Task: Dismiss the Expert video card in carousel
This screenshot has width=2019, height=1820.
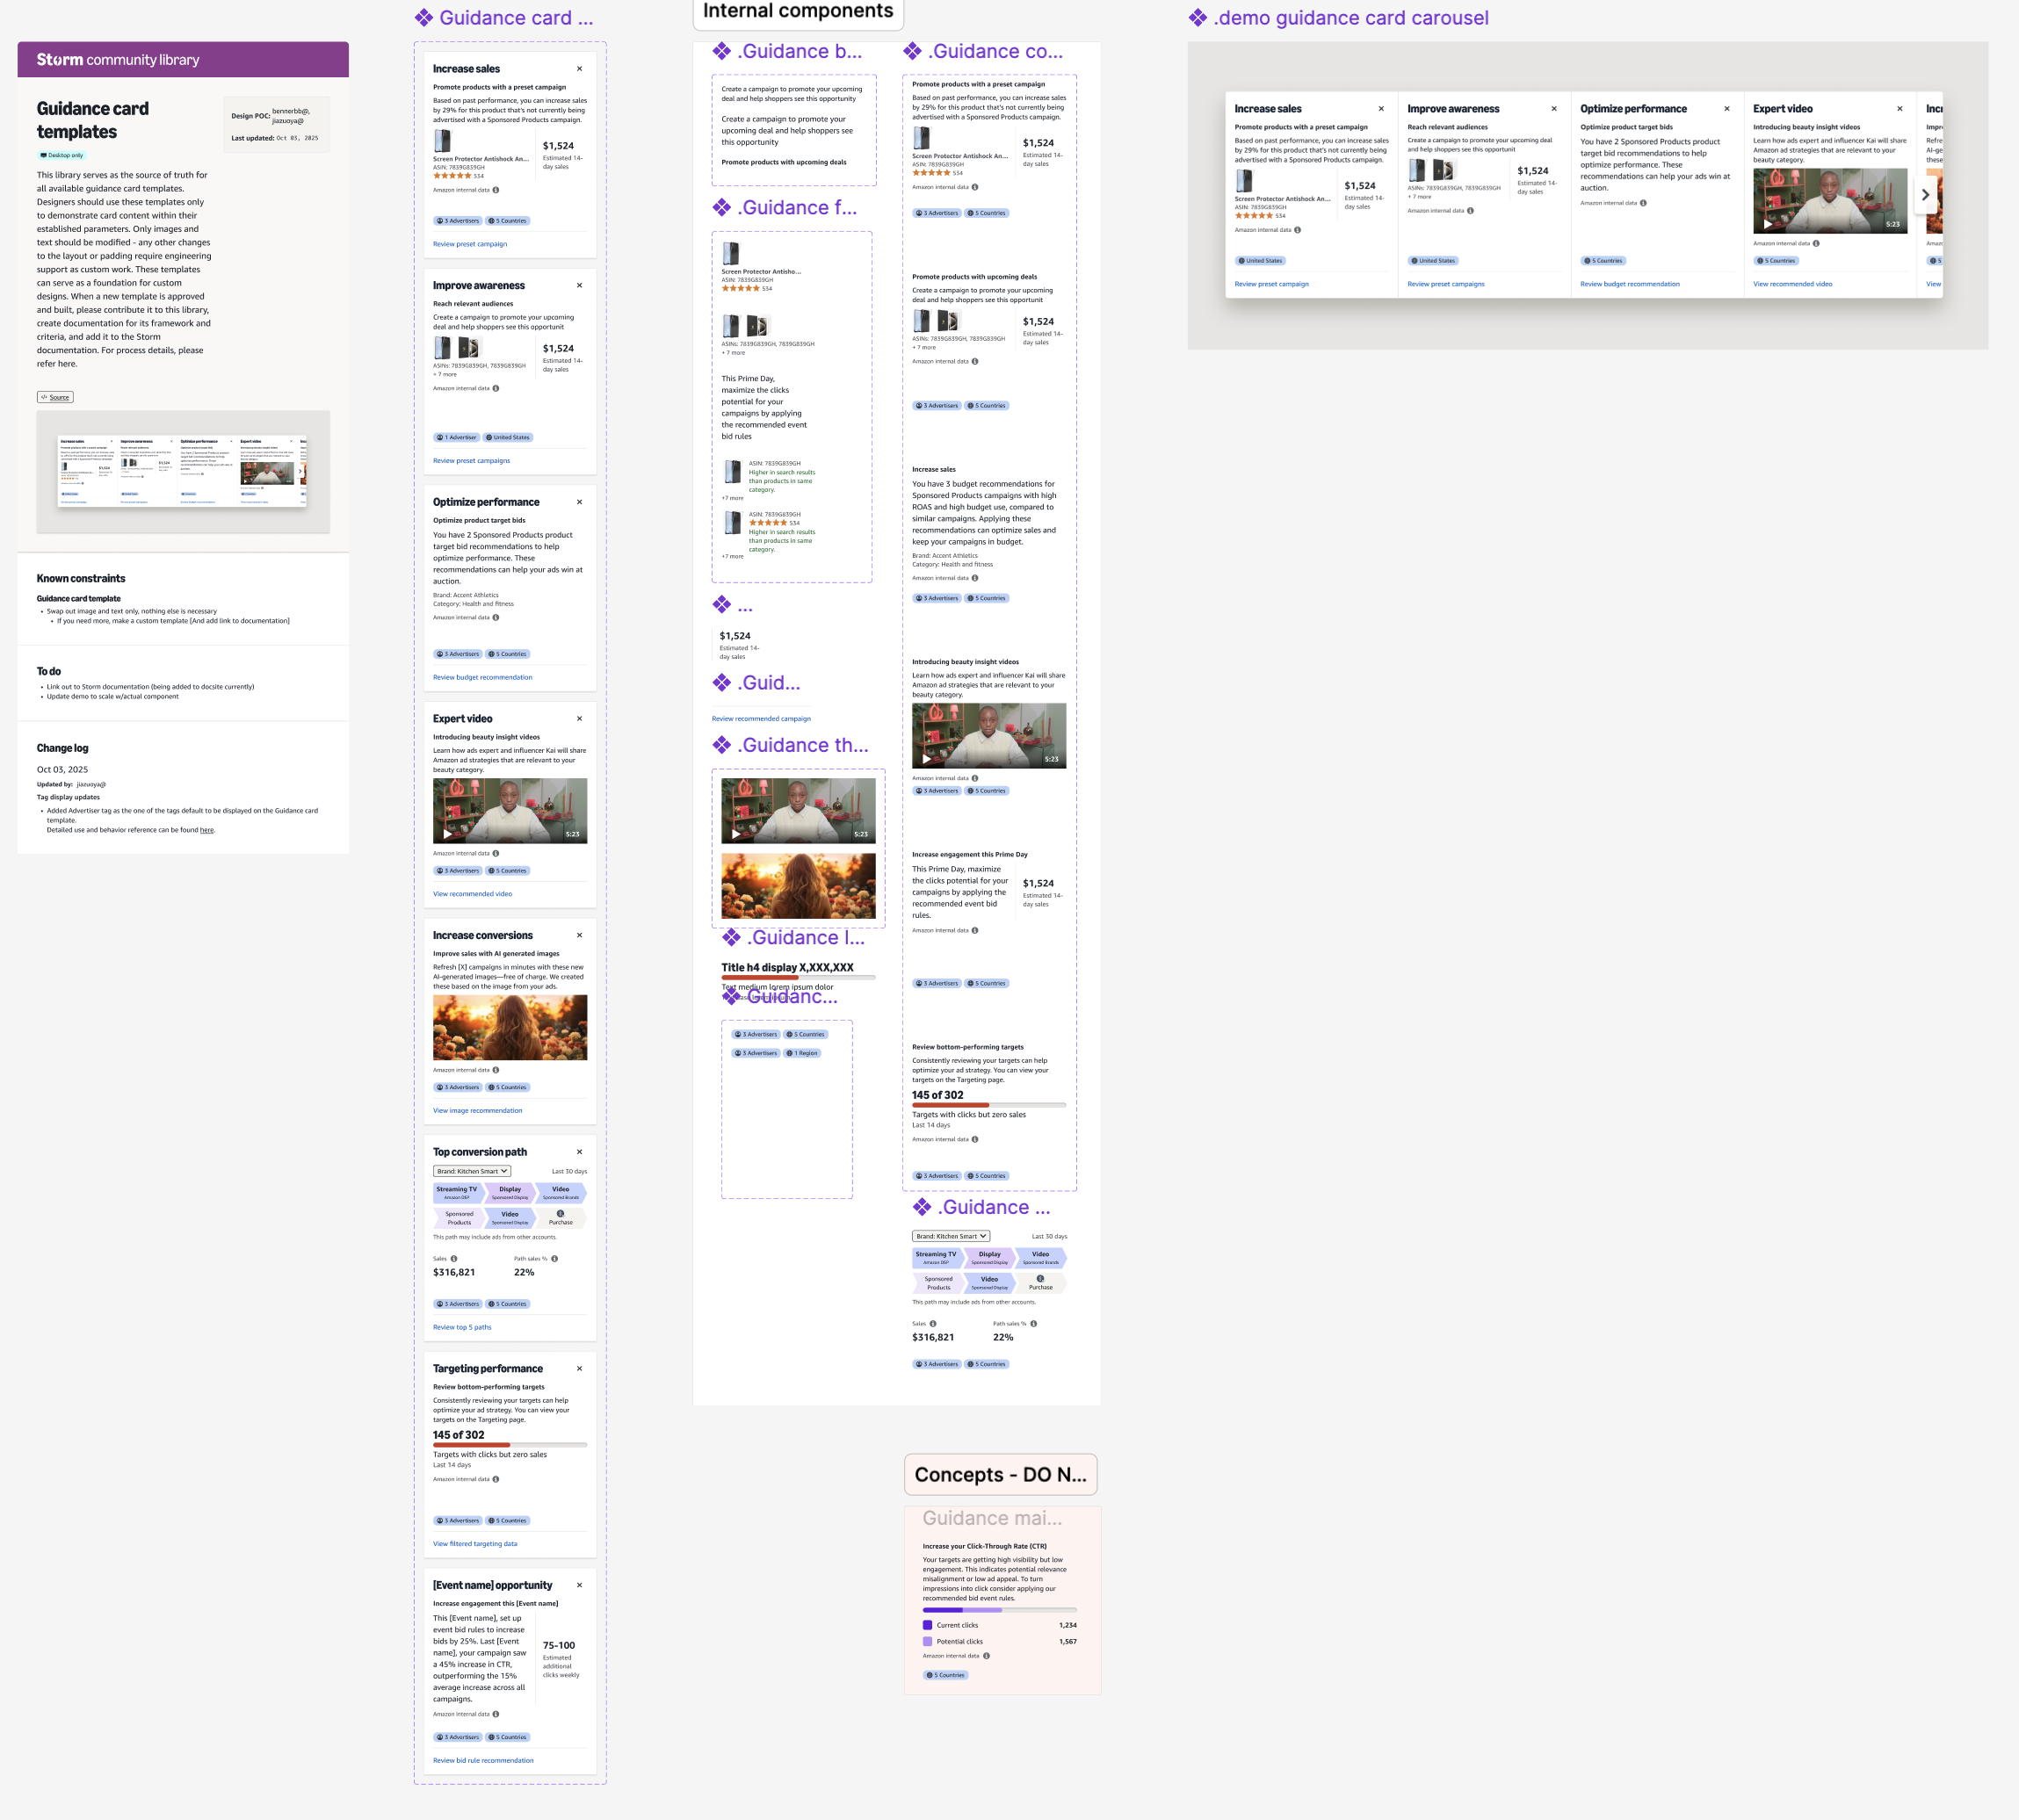Action: point(1899,109)
